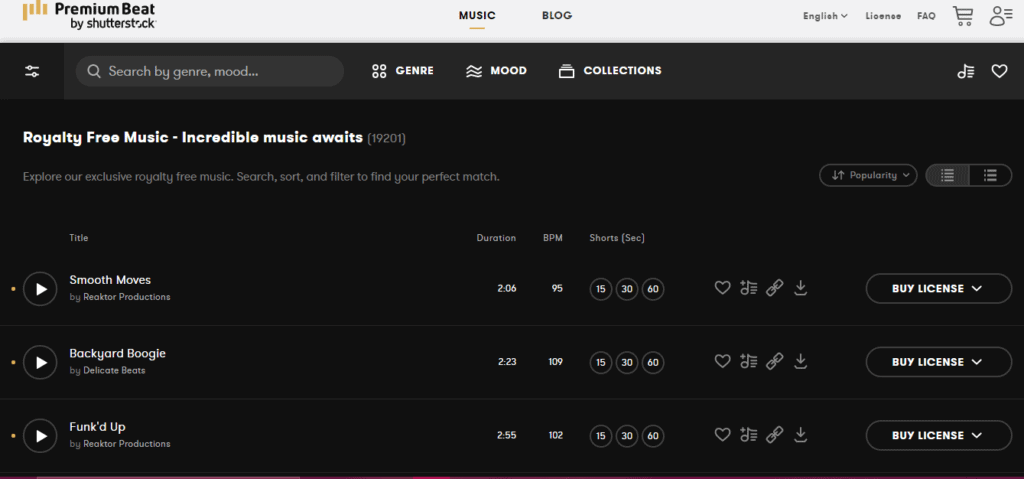
Task: Favorite the Smooth Moves track
Action: point(722,288)
